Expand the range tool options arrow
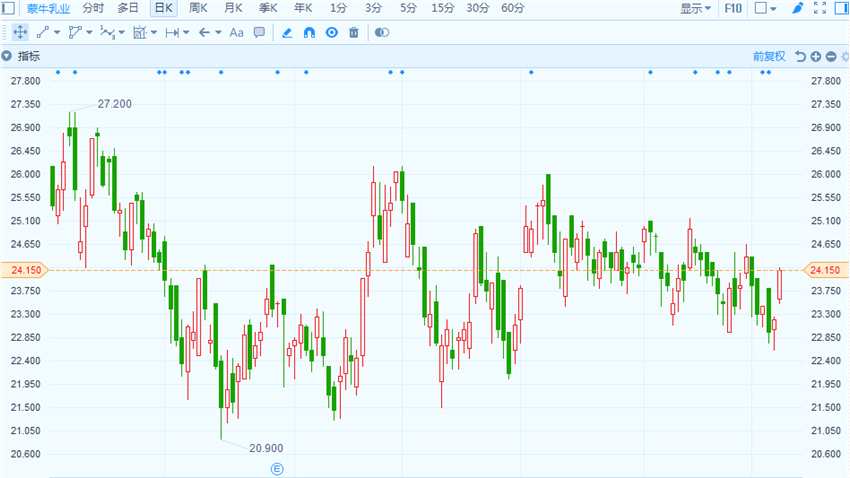 coord(186,33)
